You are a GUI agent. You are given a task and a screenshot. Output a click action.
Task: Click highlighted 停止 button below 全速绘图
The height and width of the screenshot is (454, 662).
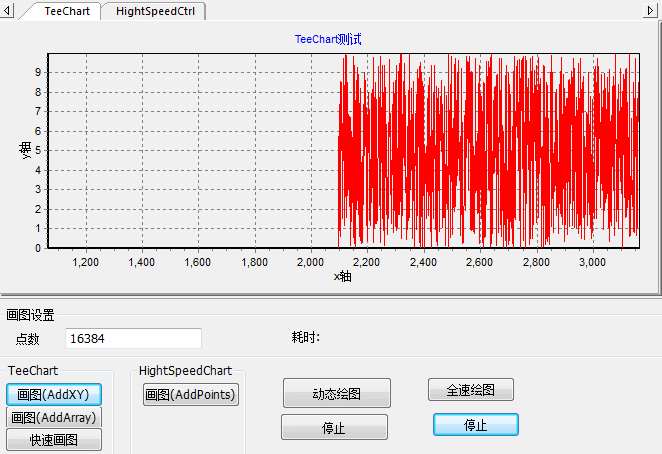[x=476, y=424]
